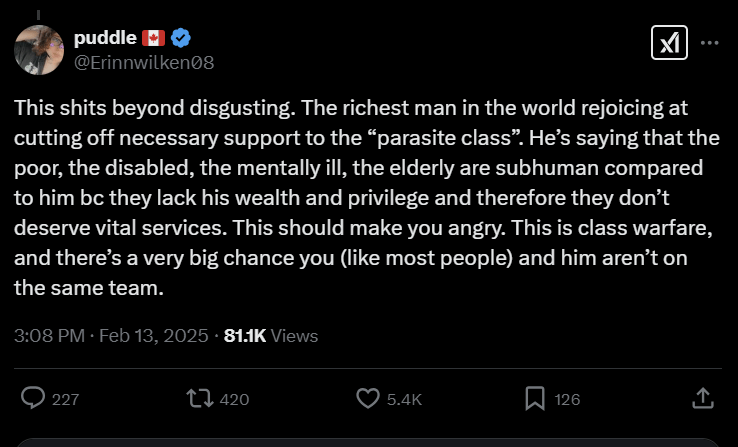Click the reply speech bubble icon

click(34, 399)
